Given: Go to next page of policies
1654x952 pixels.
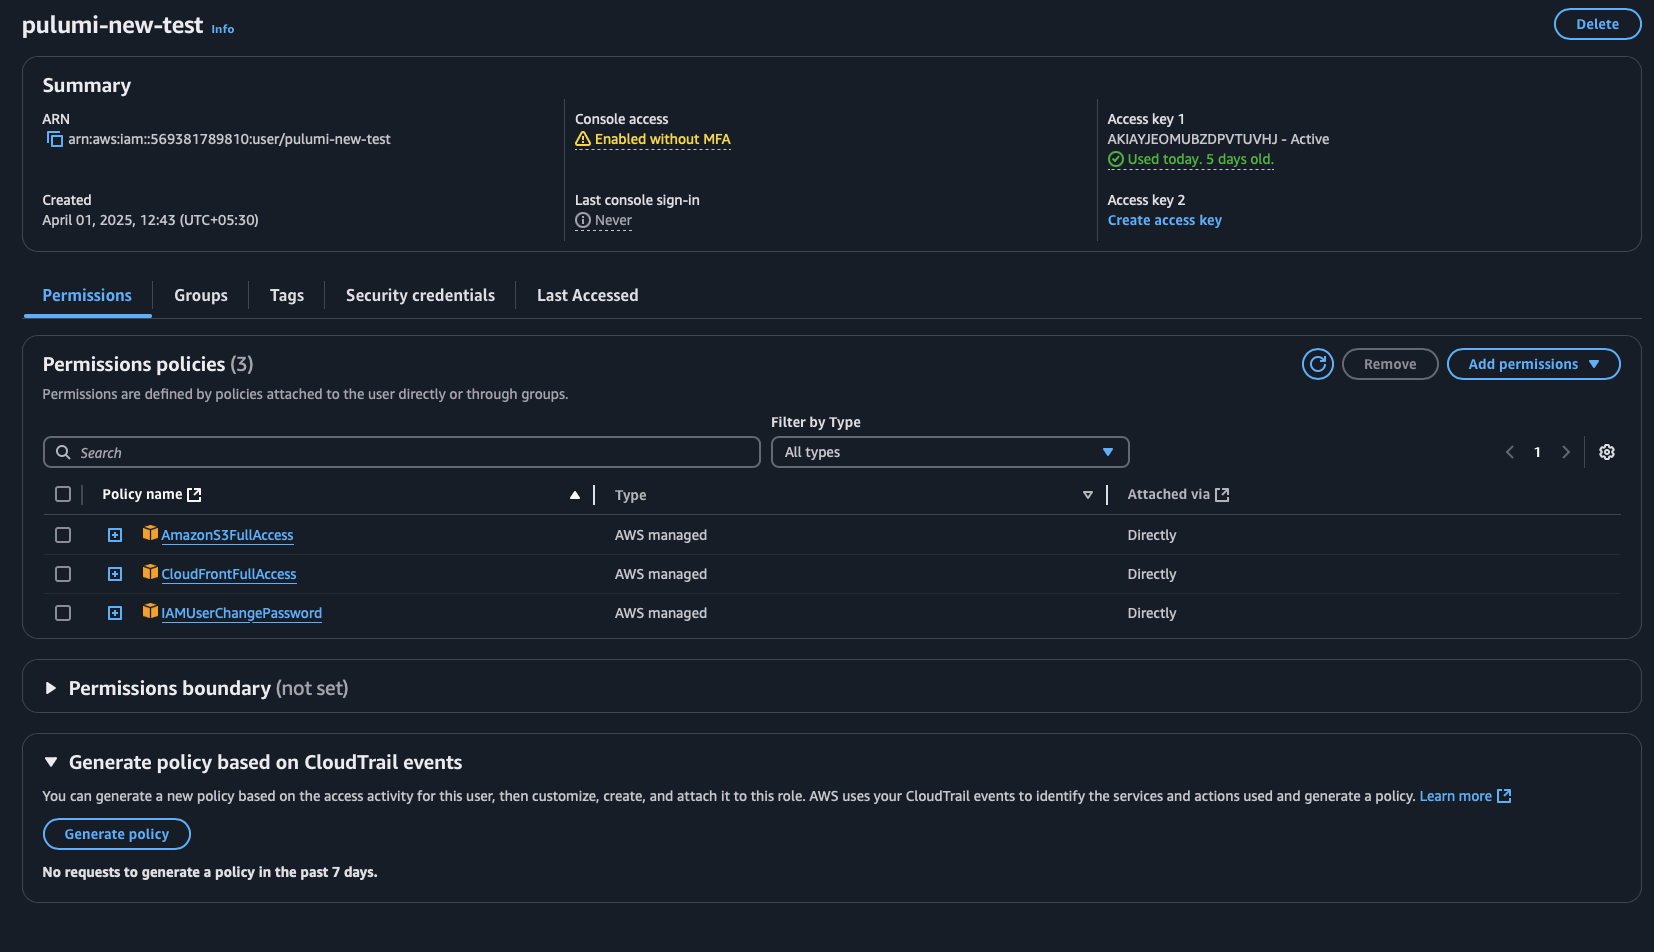Looking at the screenshot, I should 1566,452.
